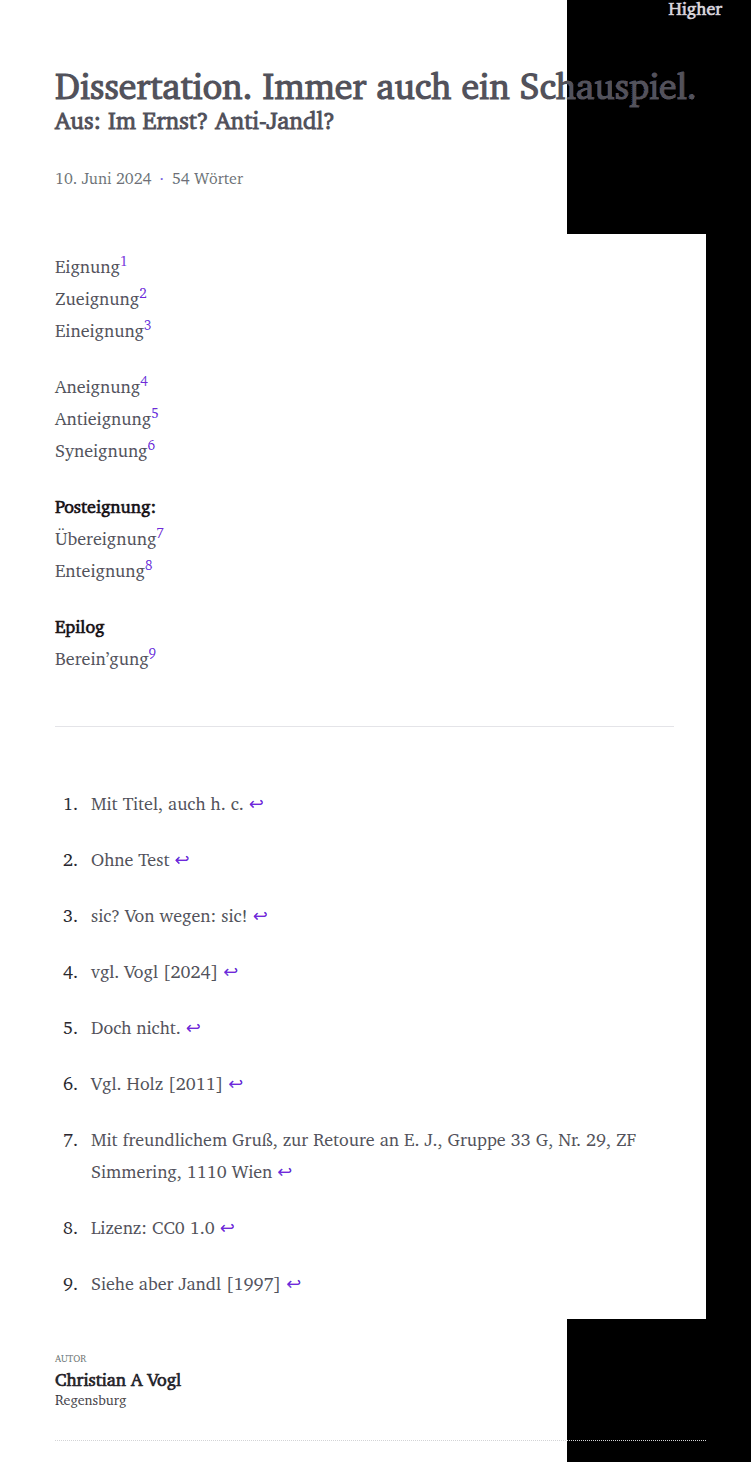Screen dimensions: 751x1462
Task: Click return arrow after vgl. Vogl [2024]
Action: (x=231, y=972)
